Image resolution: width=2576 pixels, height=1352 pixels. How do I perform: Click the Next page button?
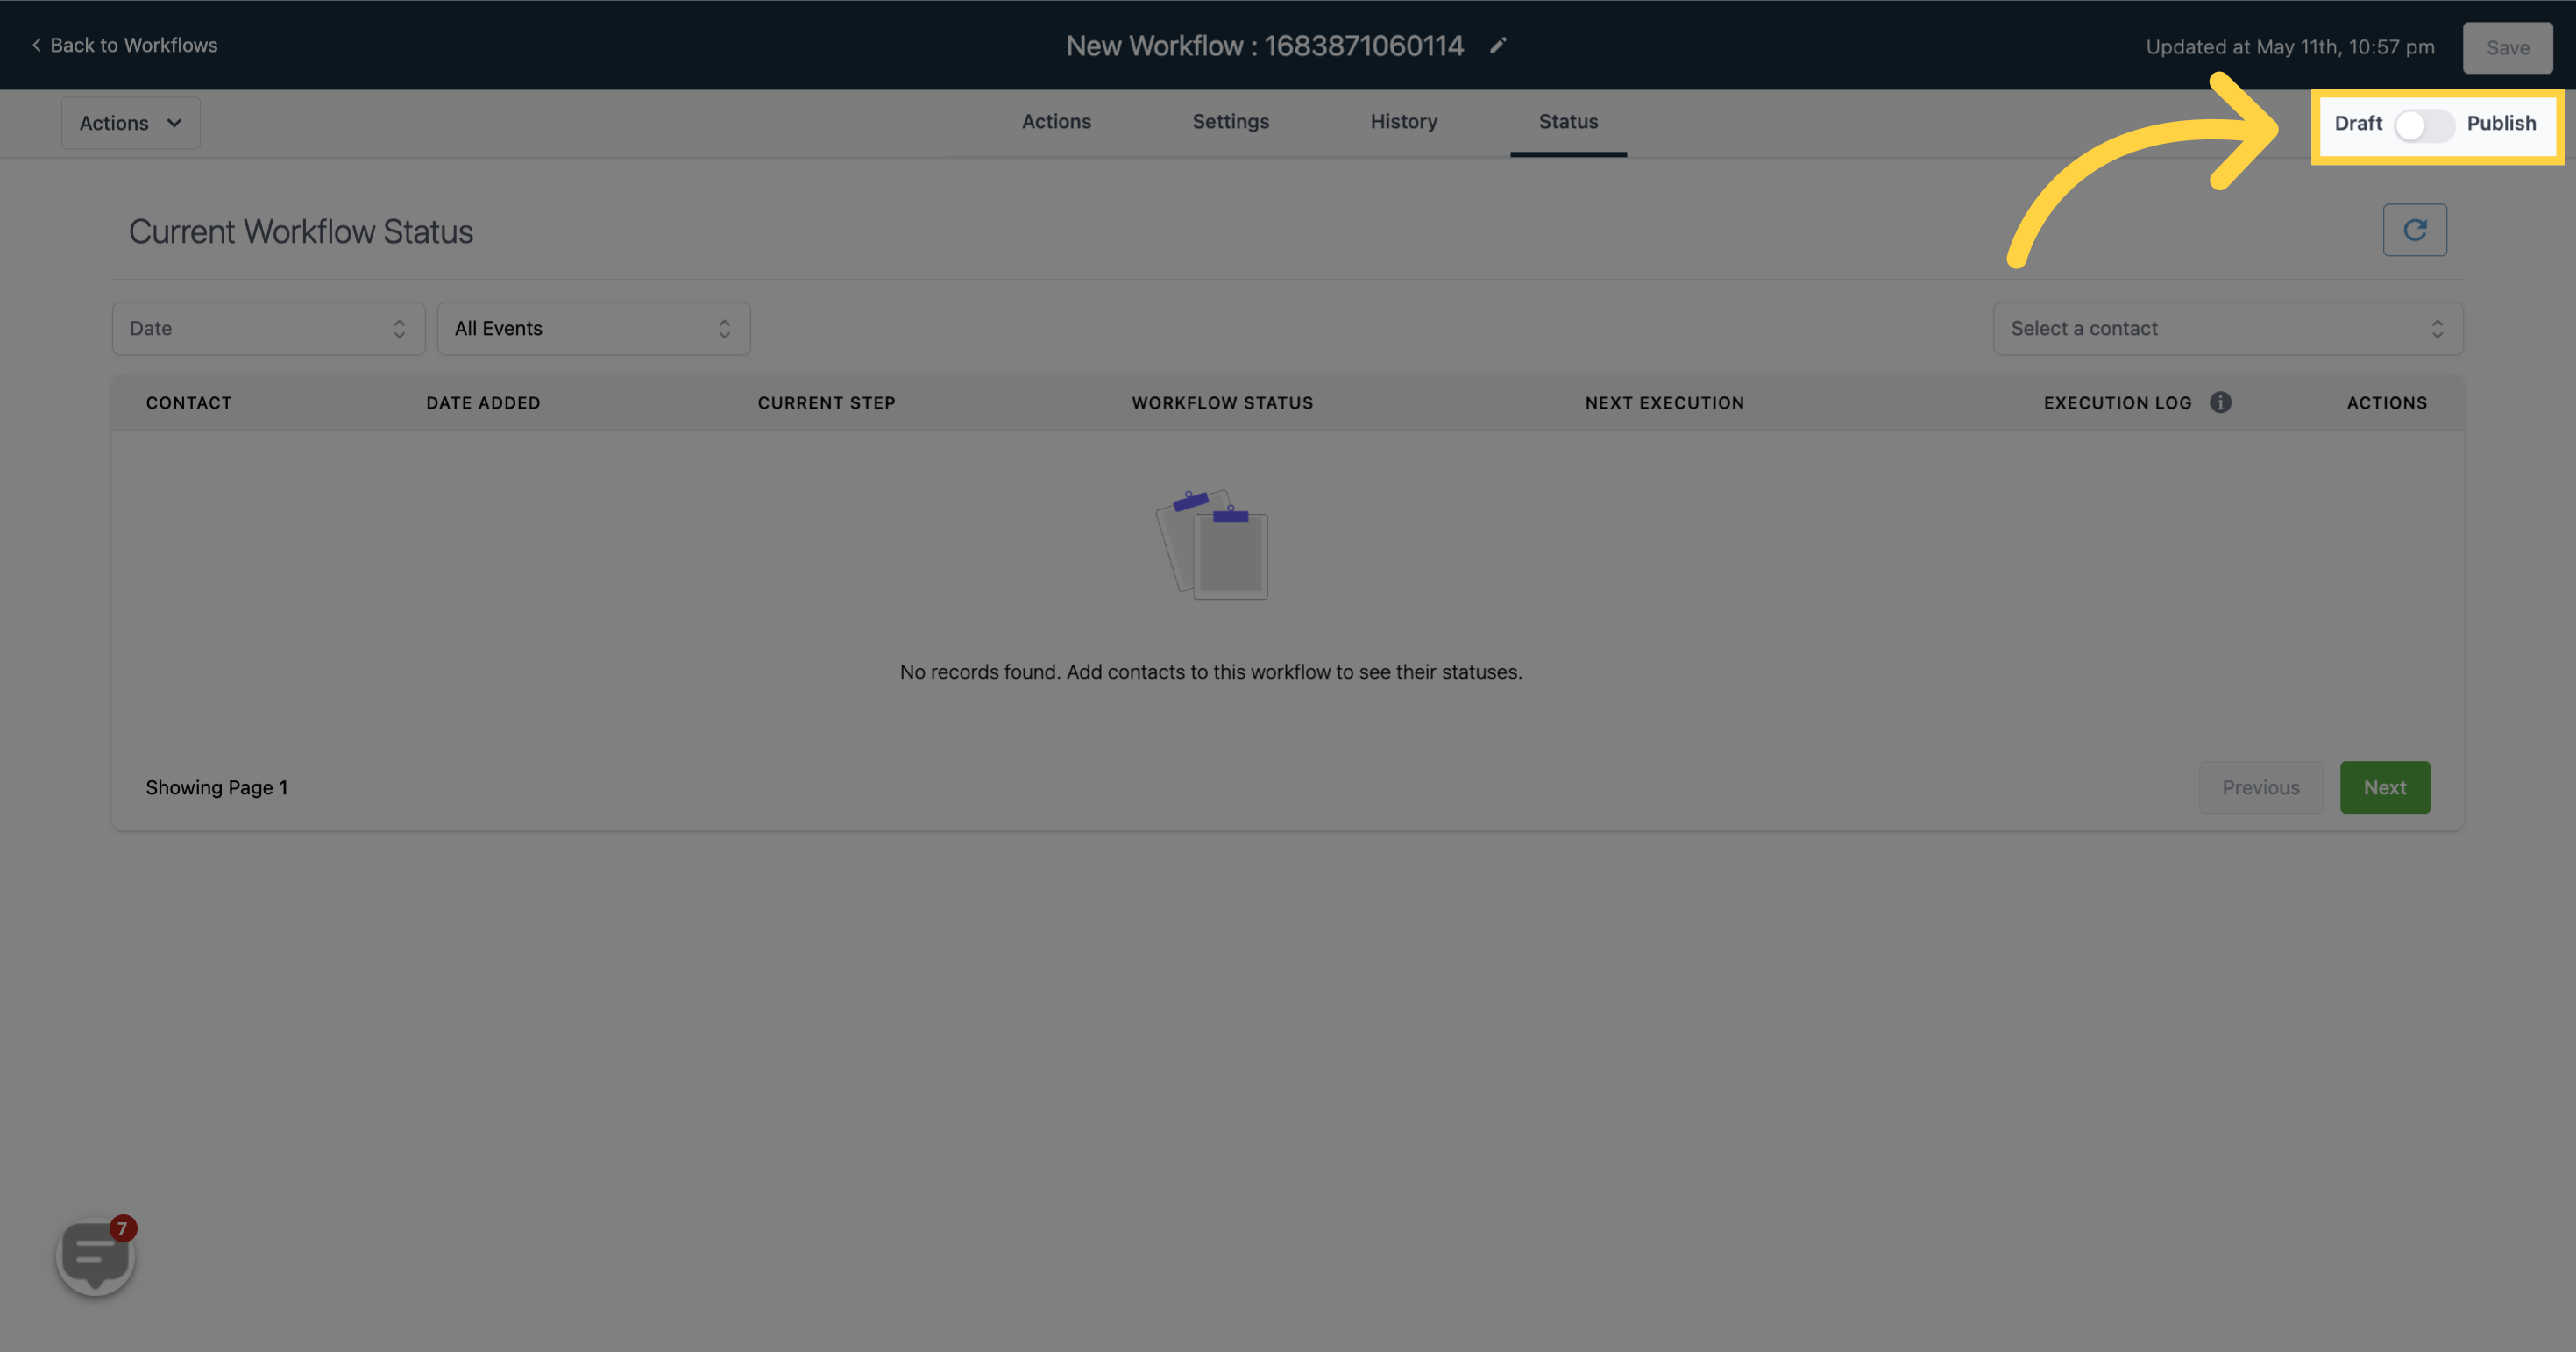tap(2385, 786)
